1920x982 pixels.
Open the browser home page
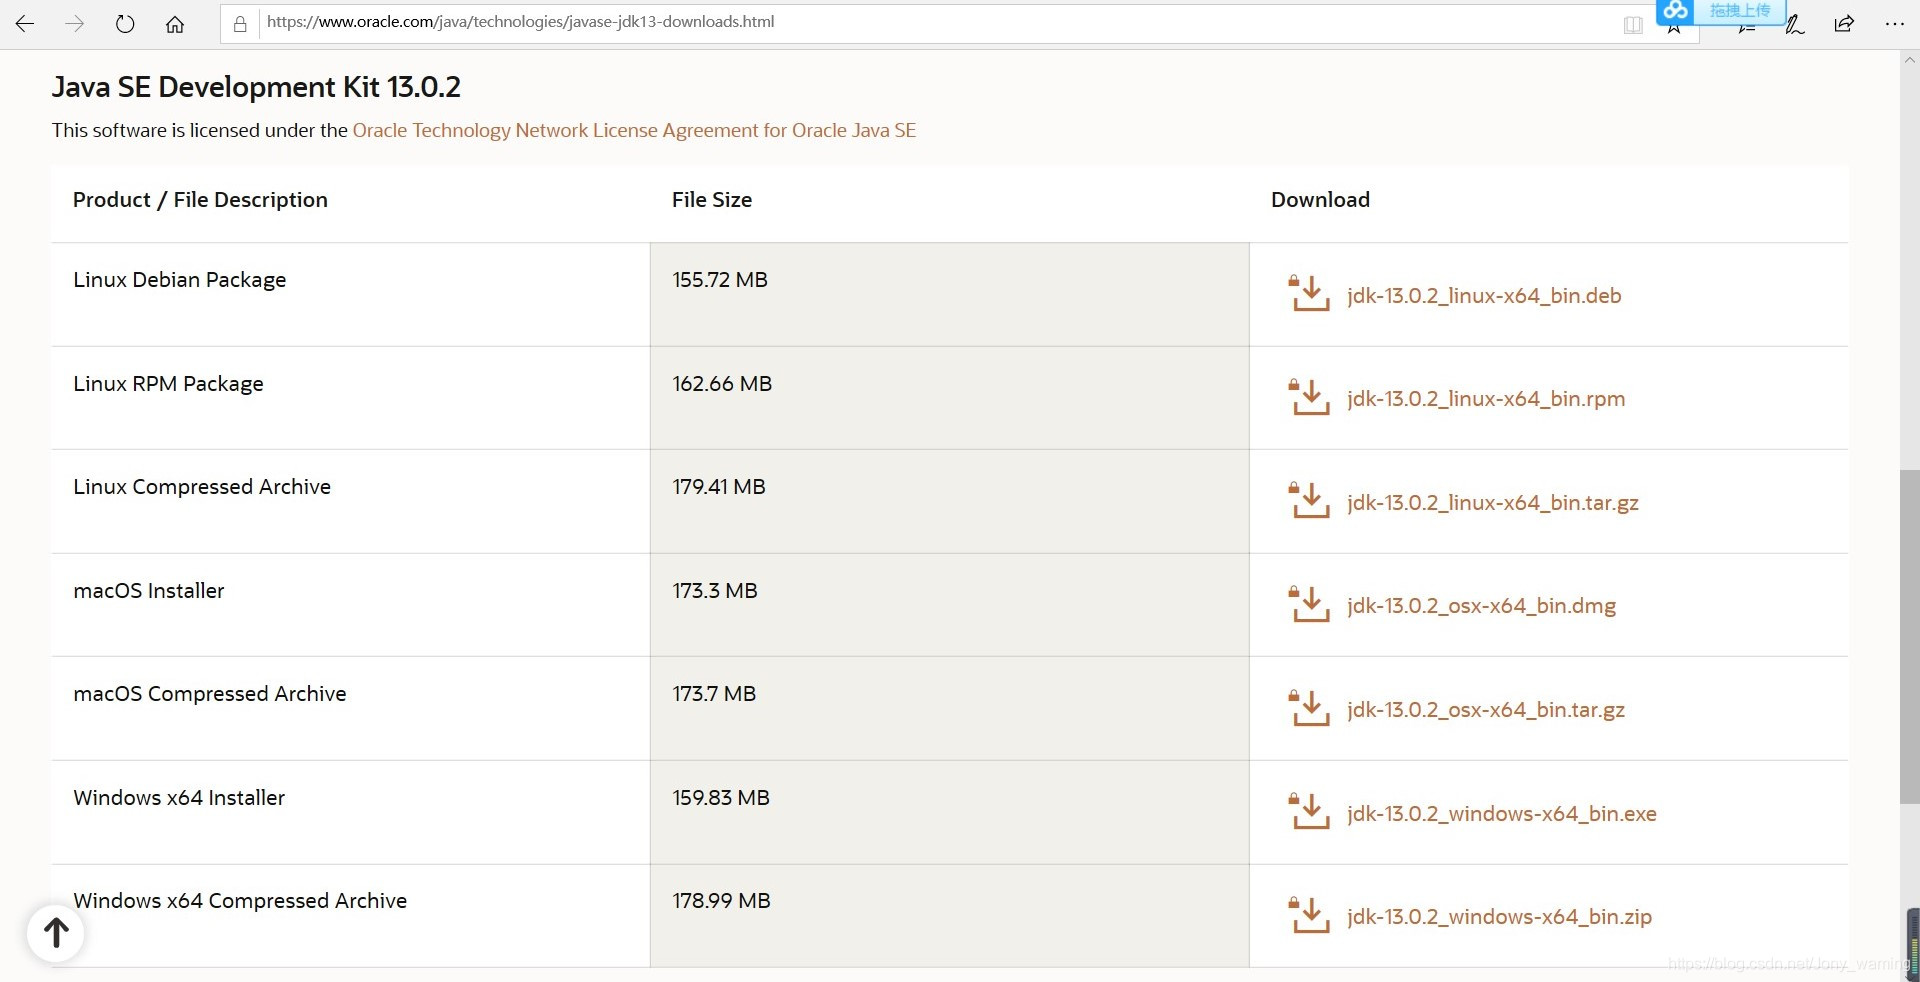point(175,24)
